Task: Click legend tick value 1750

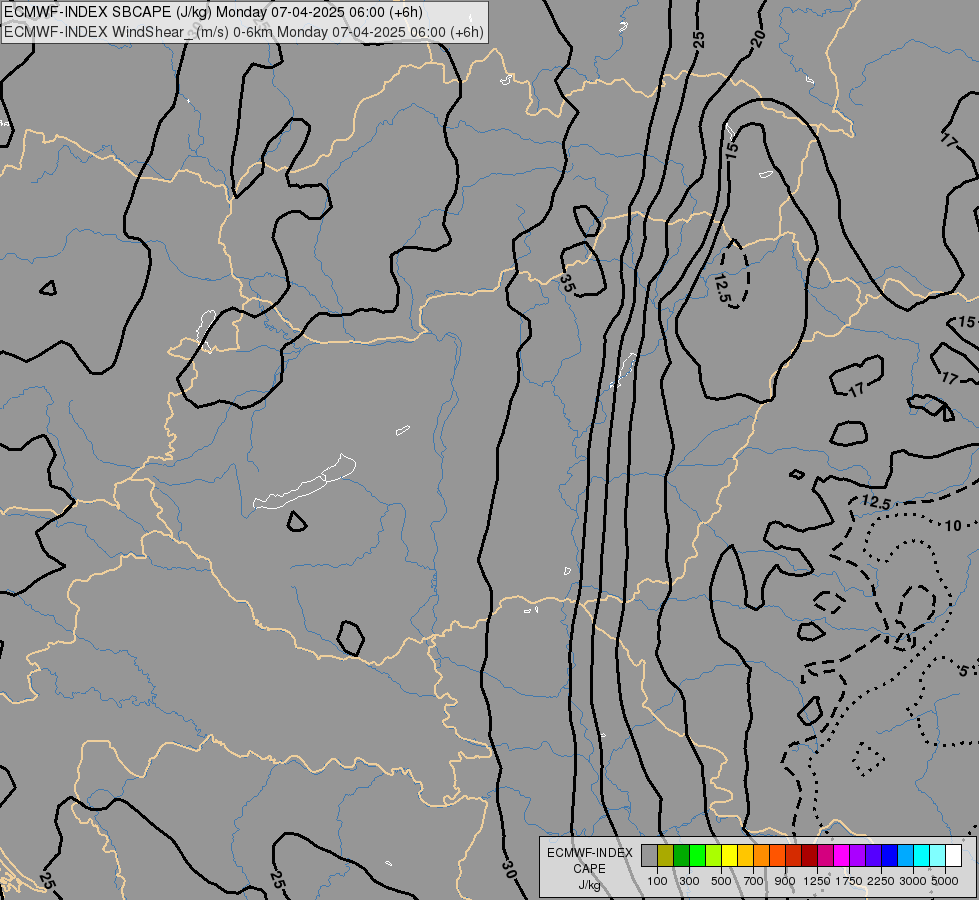Action: coord(849,881)
